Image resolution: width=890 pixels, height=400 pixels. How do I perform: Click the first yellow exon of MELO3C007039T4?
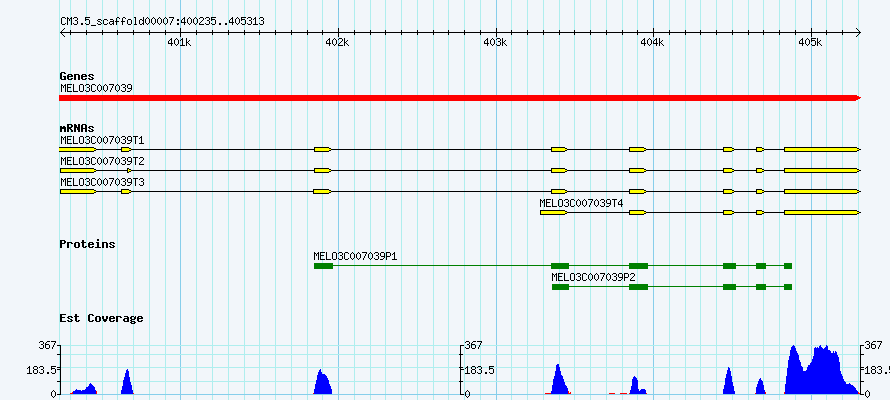(553, 213)
